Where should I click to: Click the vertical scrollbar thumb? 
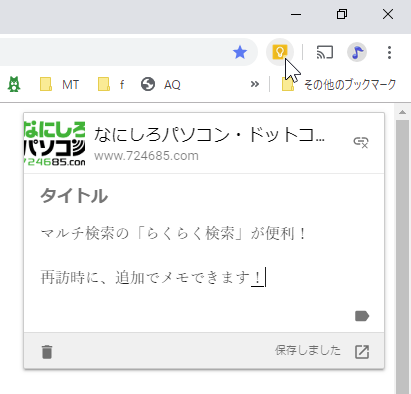click(x=402, y=257)
